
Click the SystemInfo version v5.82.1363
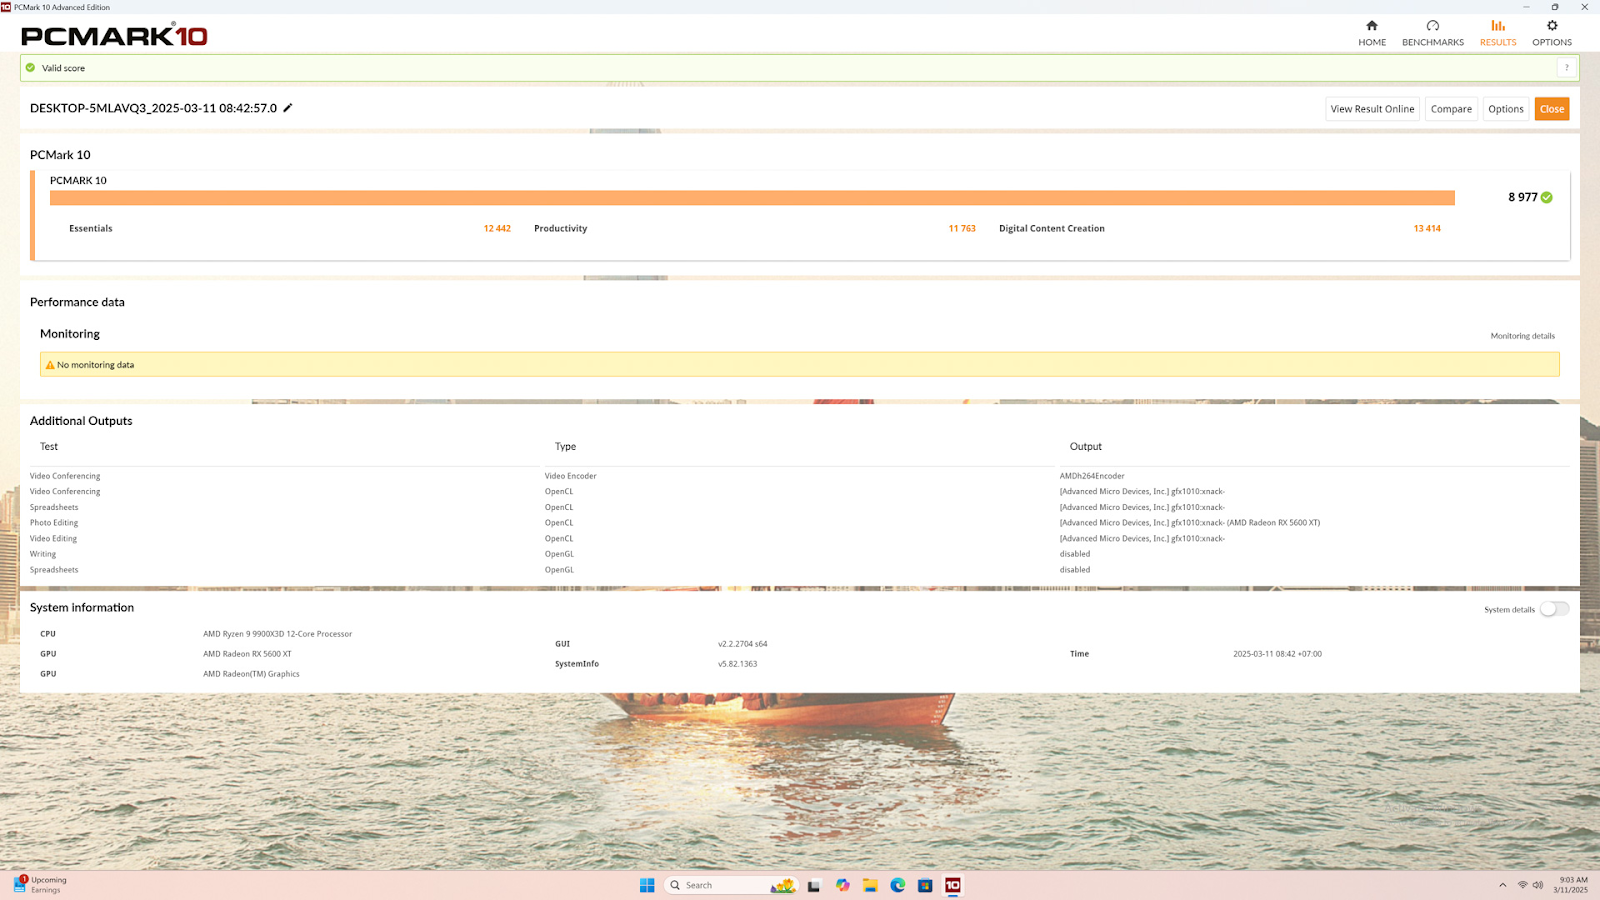pos(737,664)
